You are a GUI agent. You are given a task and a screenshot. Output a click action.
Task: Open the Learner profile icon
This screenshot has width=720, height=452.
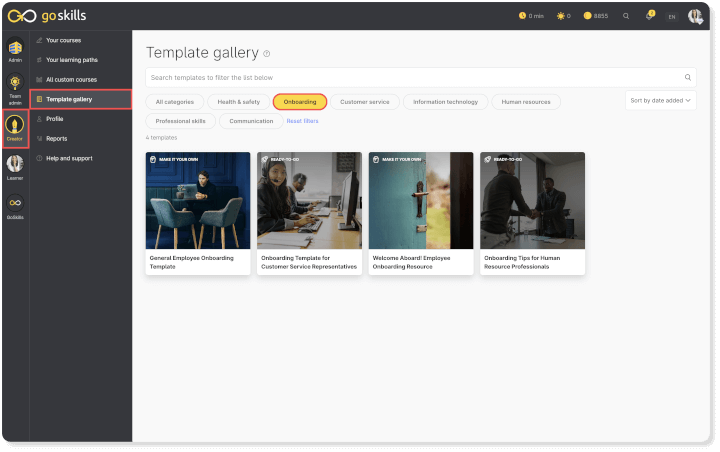15,165
